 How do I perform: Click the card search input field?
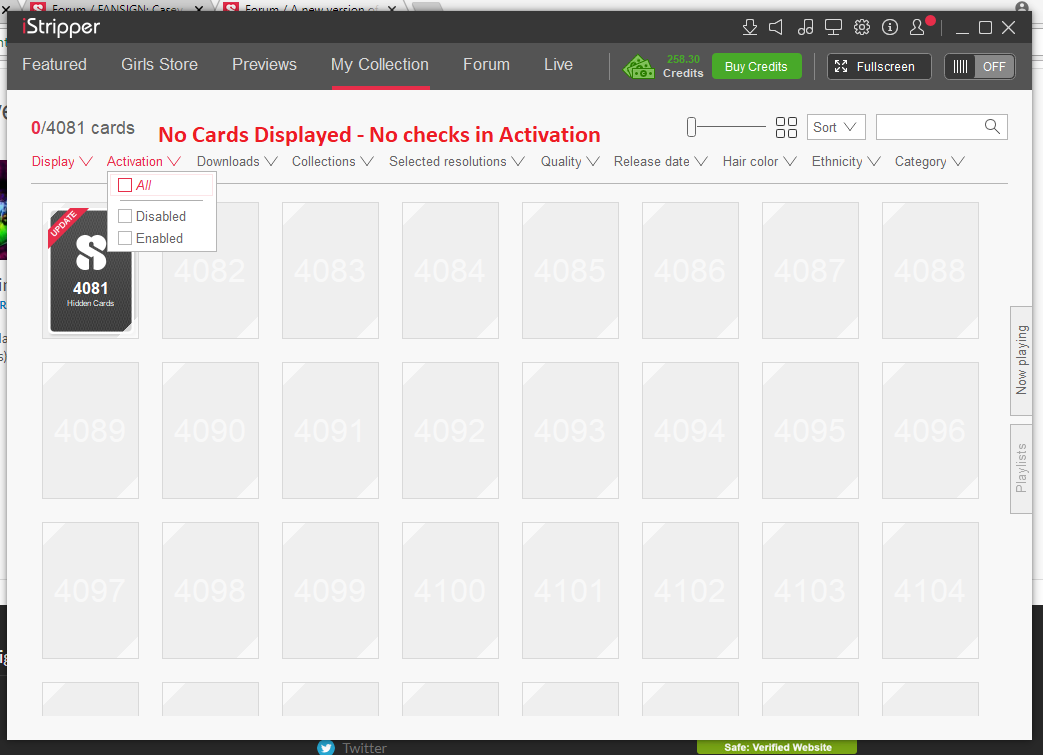pos(941,127)
